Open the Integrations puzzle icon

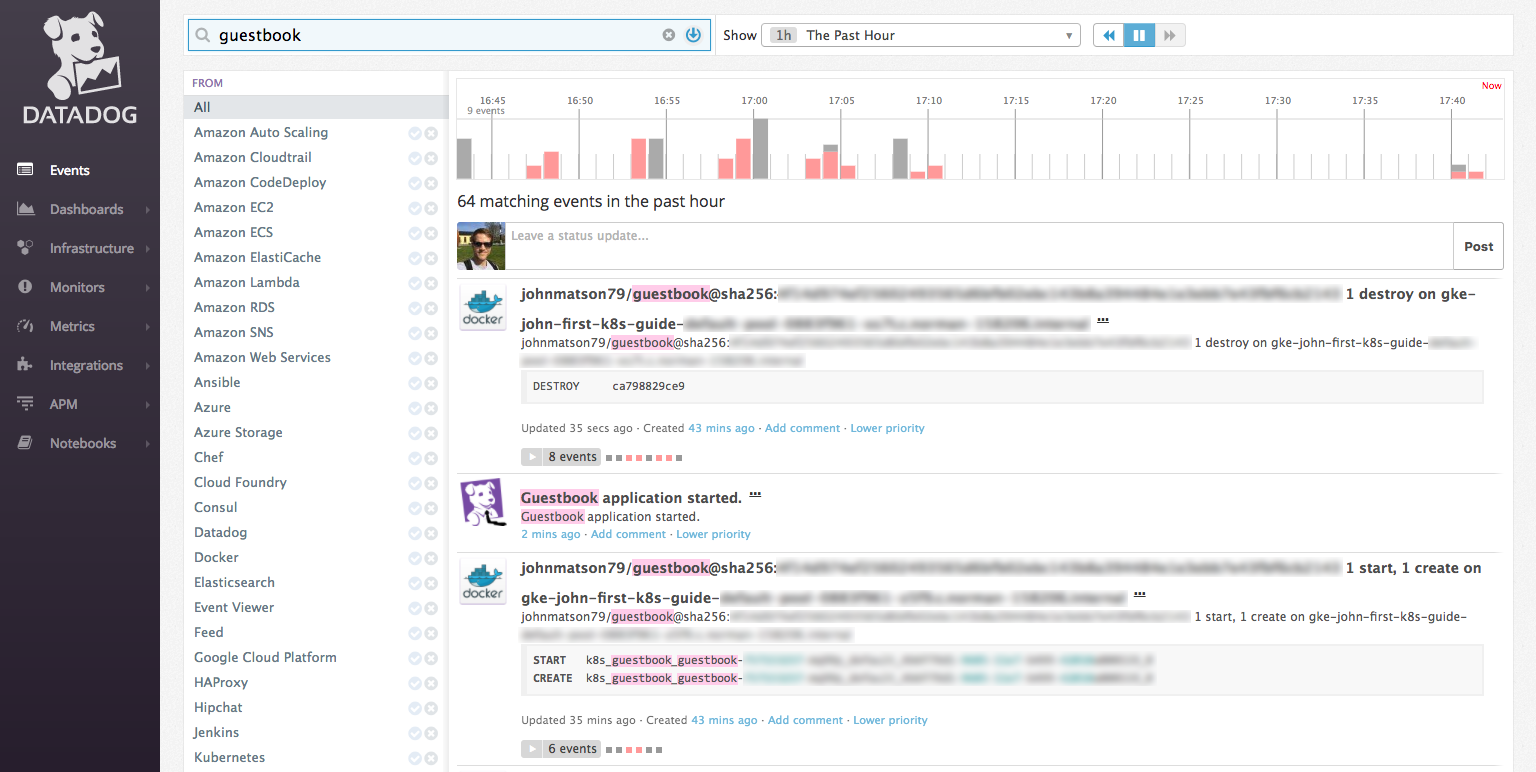click(x=25, y=365)
